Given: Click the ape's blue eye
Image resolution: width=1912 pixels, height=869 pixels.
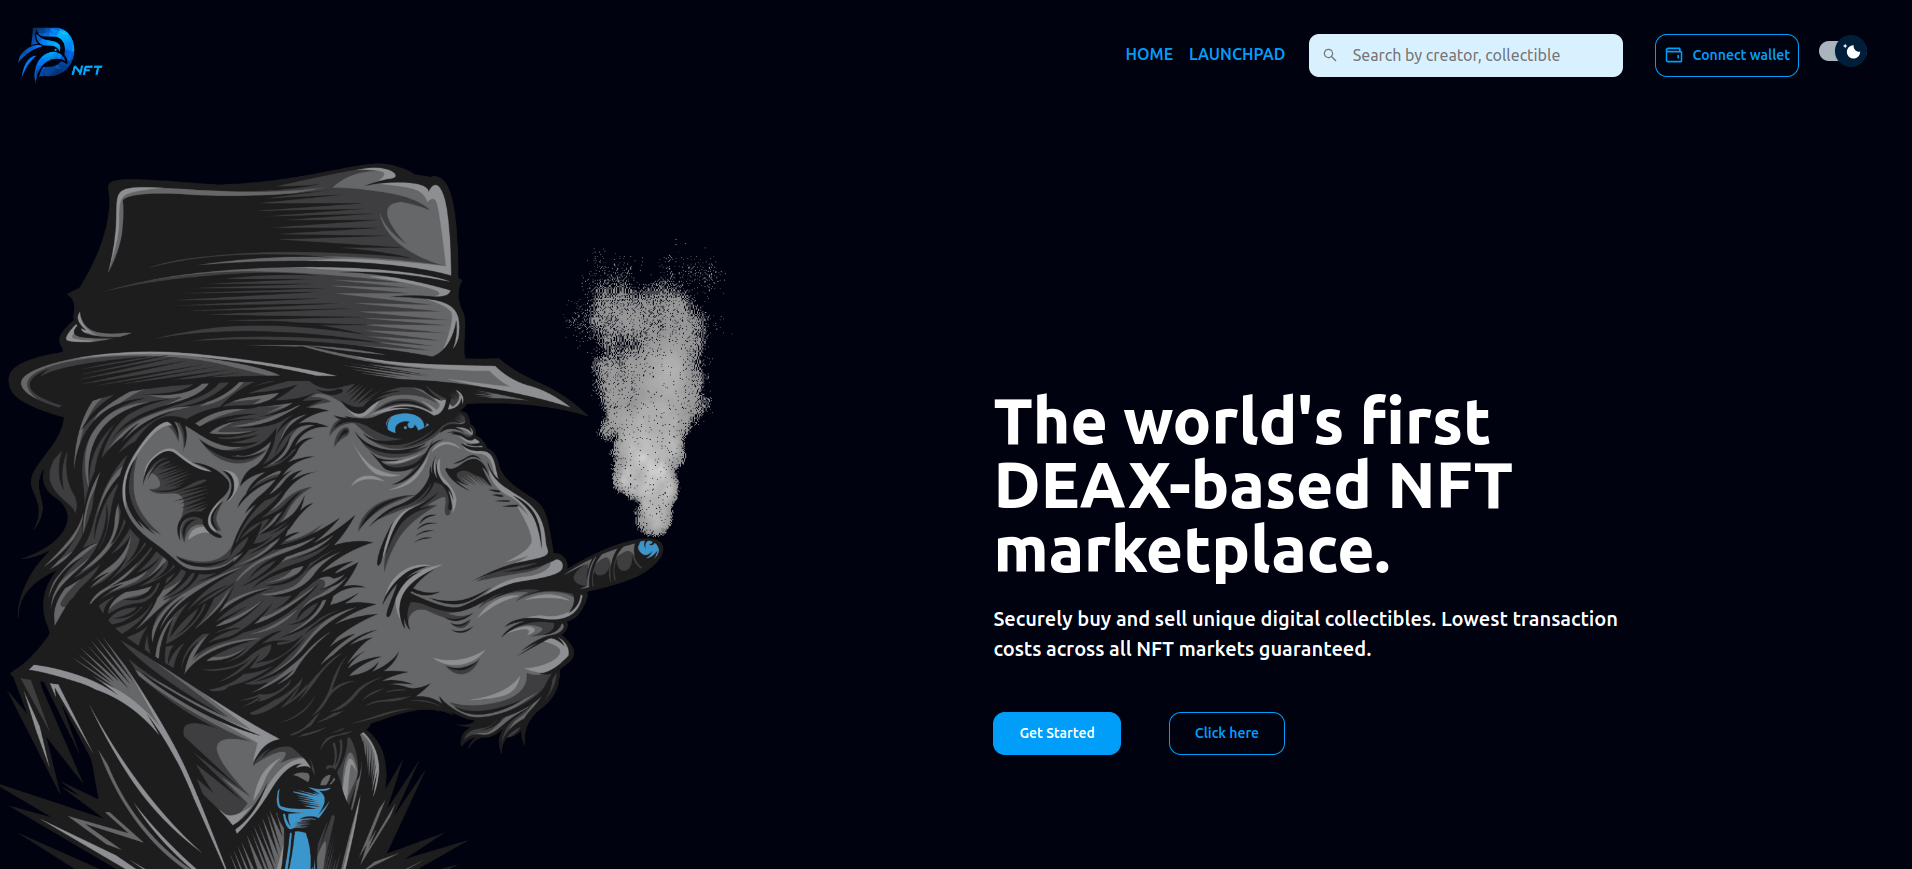Looking at the screenshot, I should [405, 424].
